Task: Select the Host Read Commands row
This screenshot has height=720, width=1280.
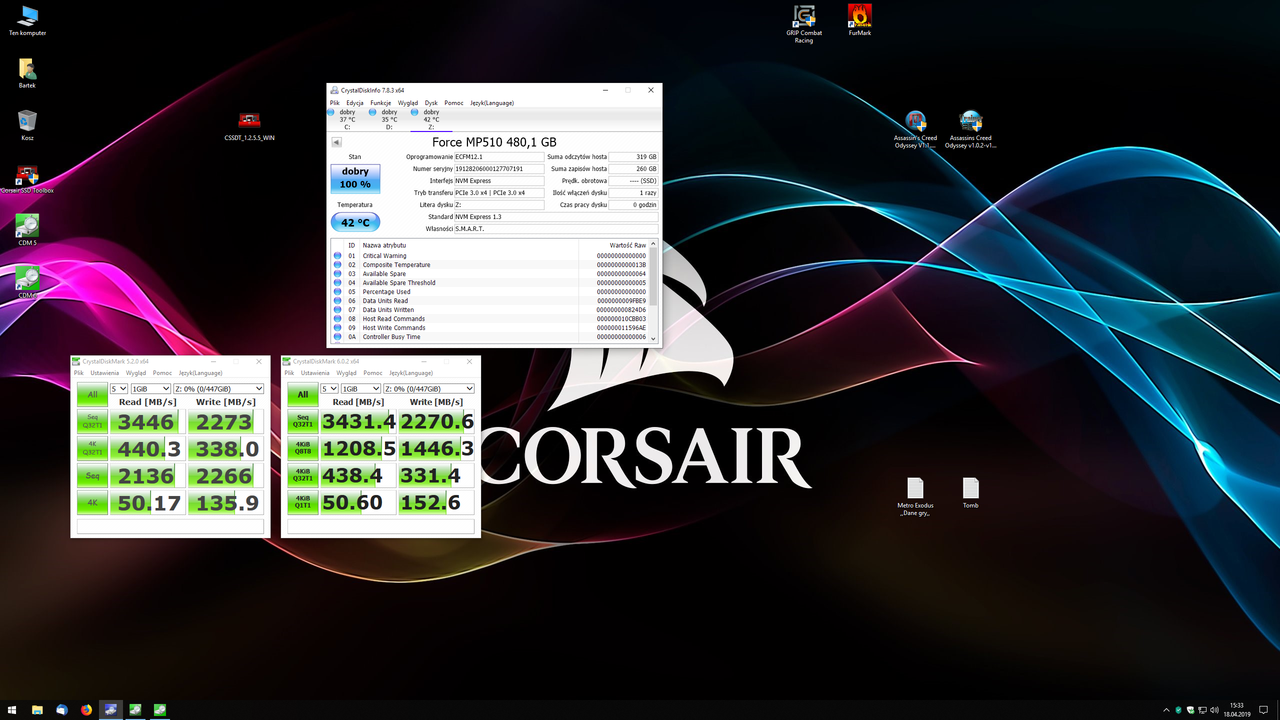Action: pos(490,319)
